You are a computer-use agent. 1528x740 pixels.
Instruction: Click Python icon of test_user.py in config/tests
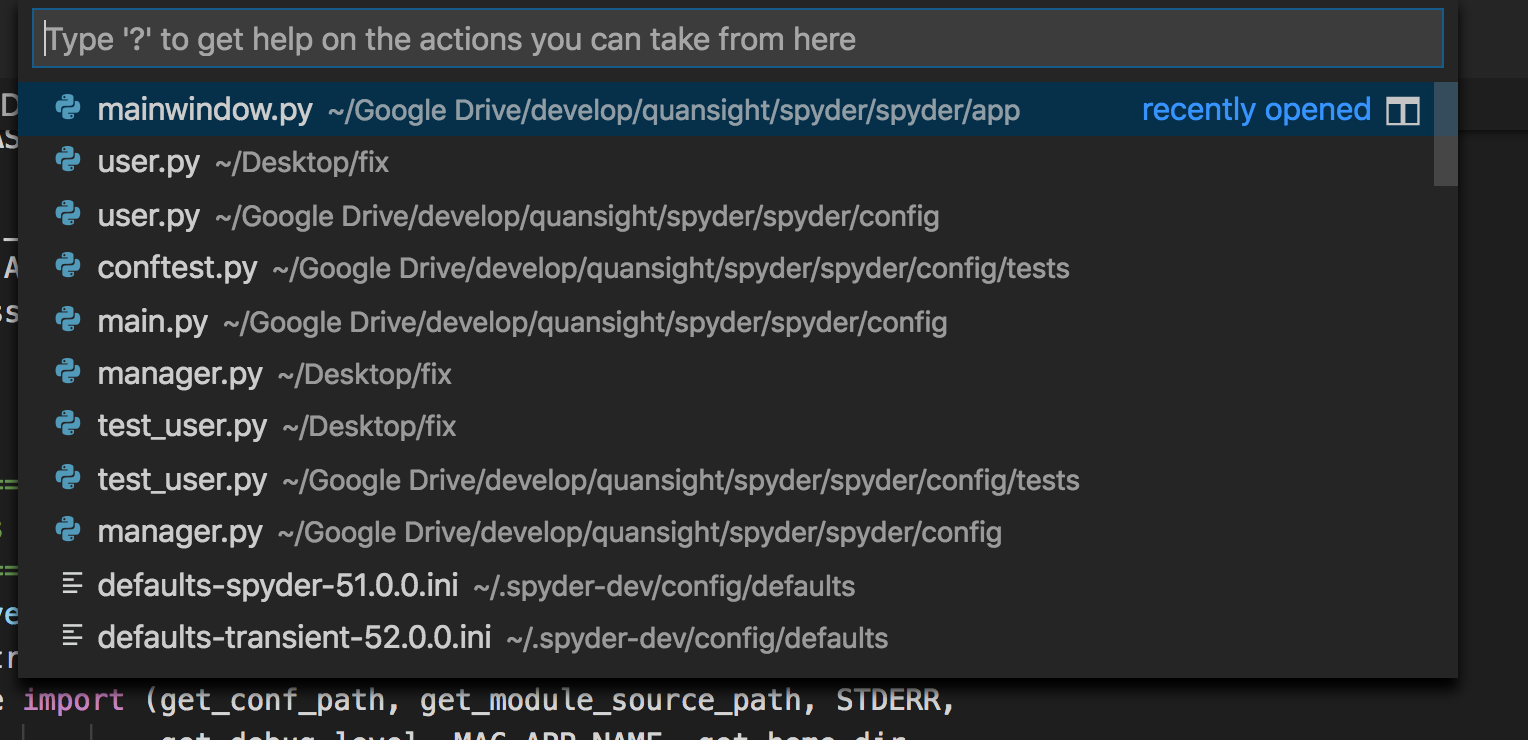[x=68, y=477]
